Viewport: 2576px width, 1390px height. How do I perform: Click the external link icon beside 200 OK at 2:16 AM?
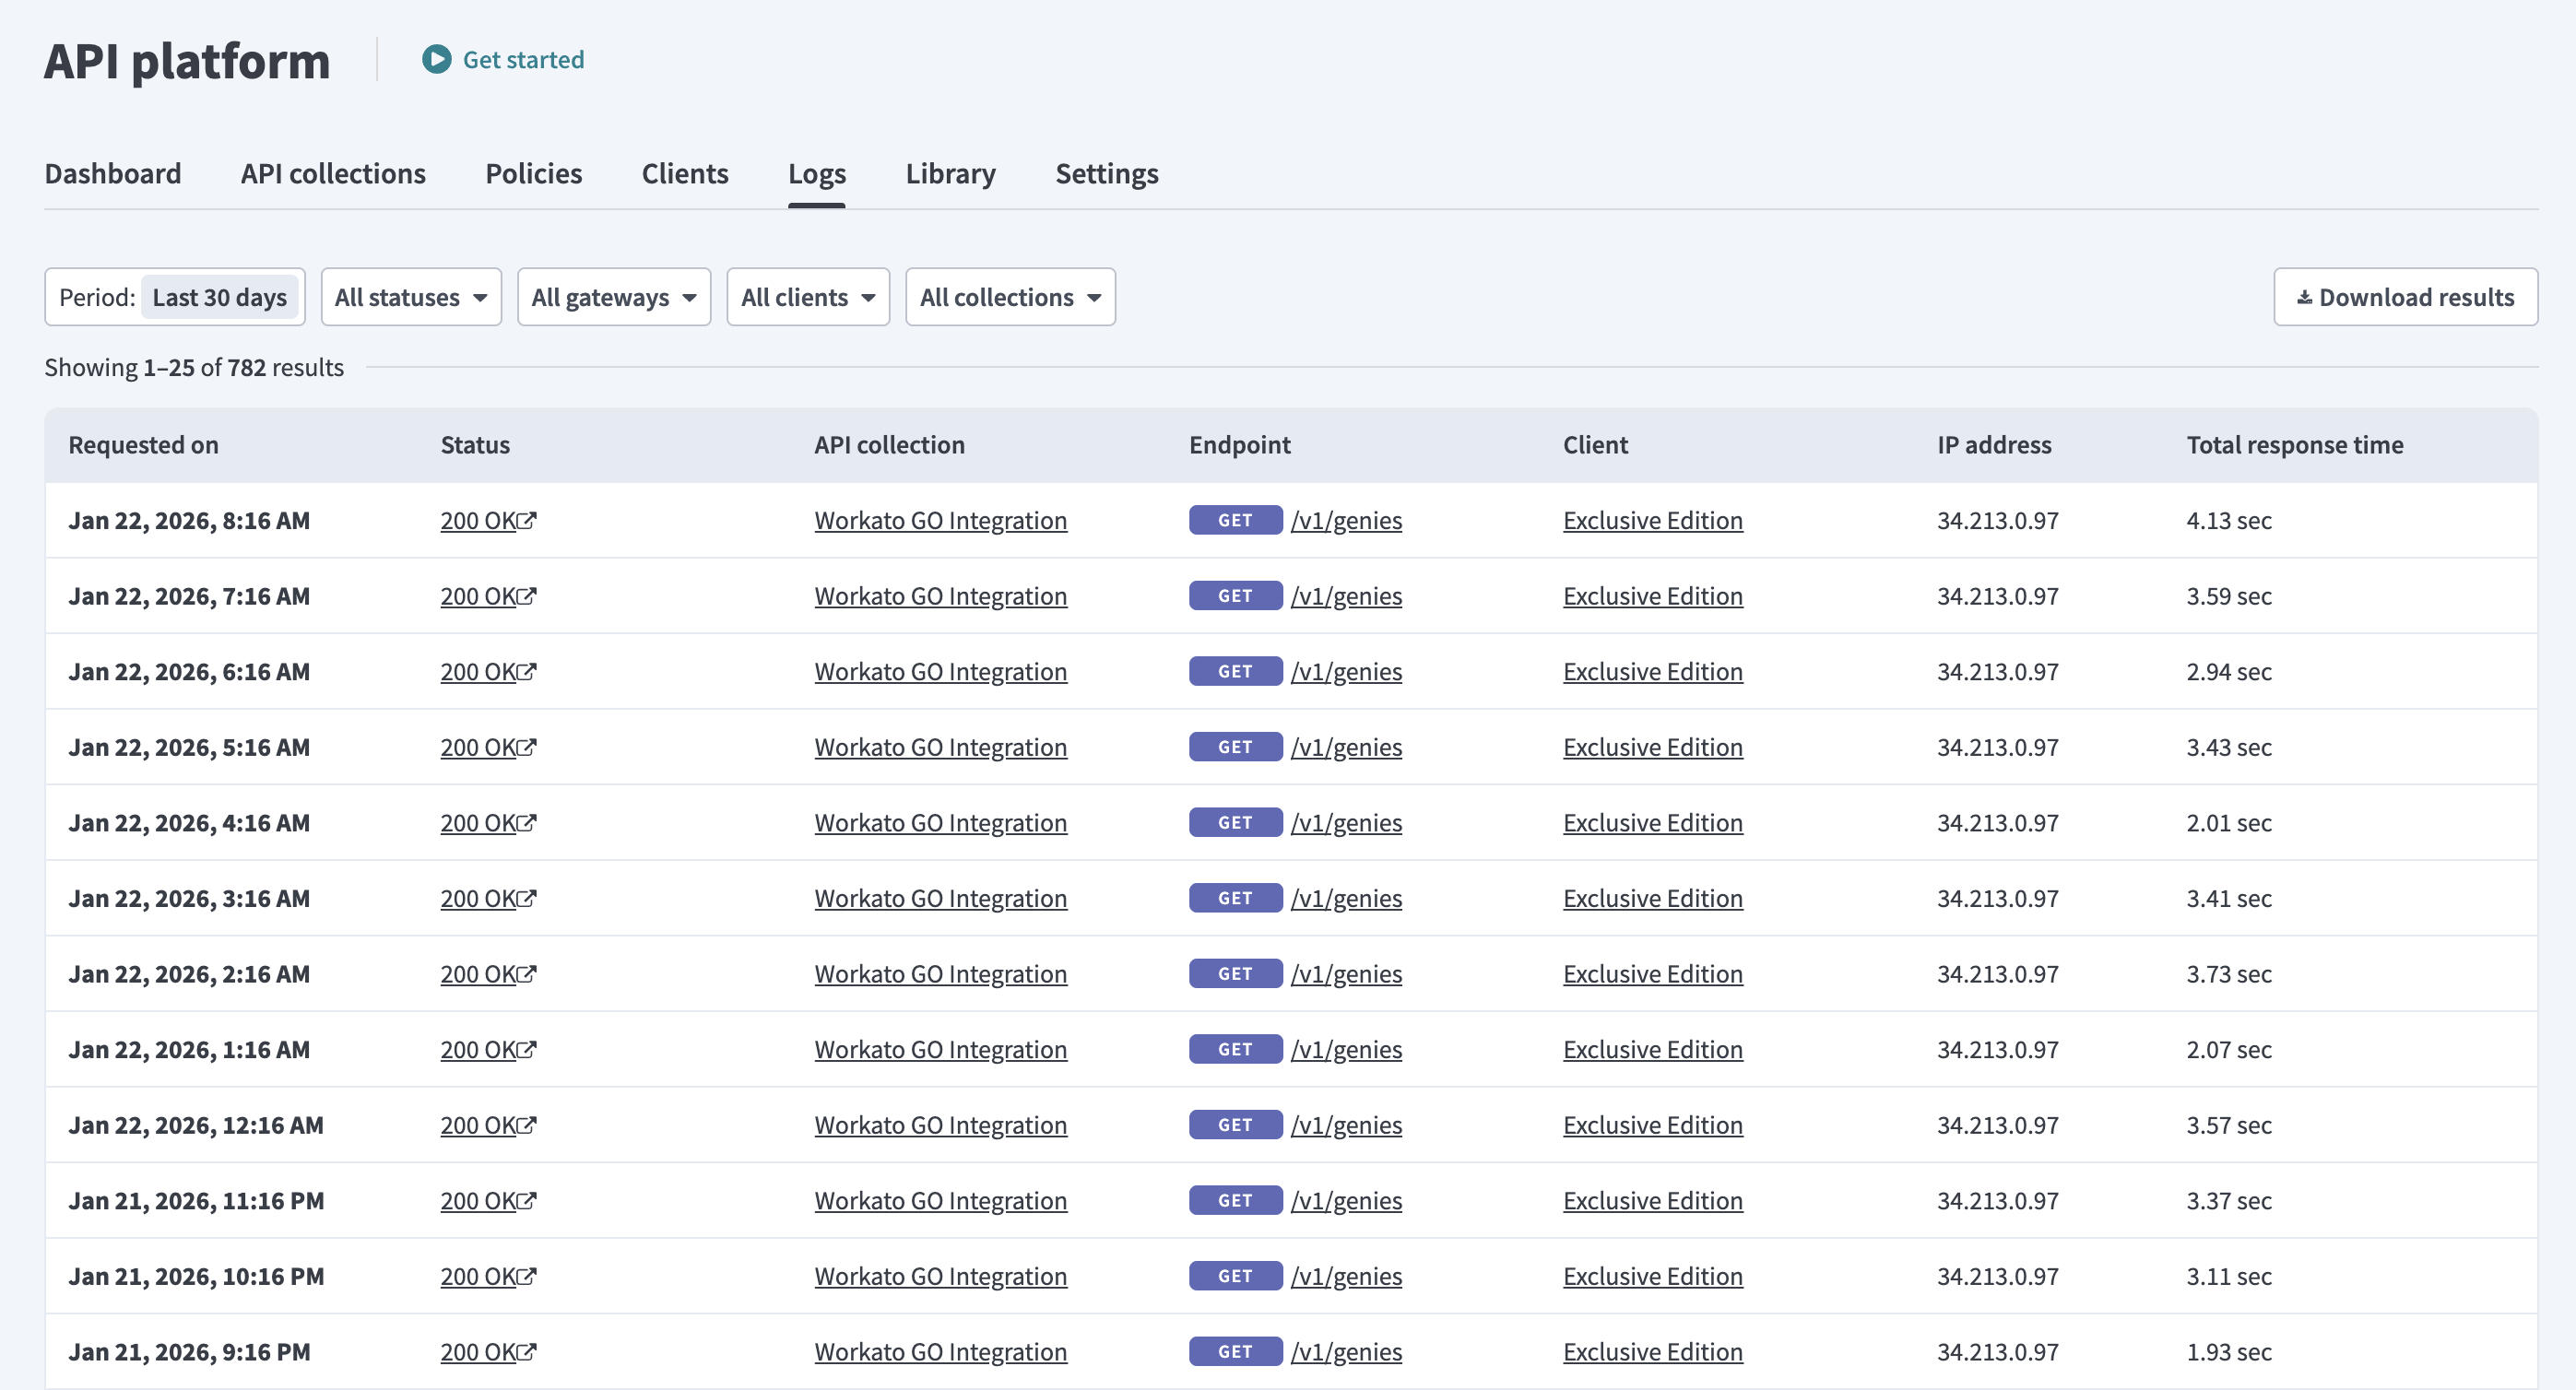[x=529, y=973]
